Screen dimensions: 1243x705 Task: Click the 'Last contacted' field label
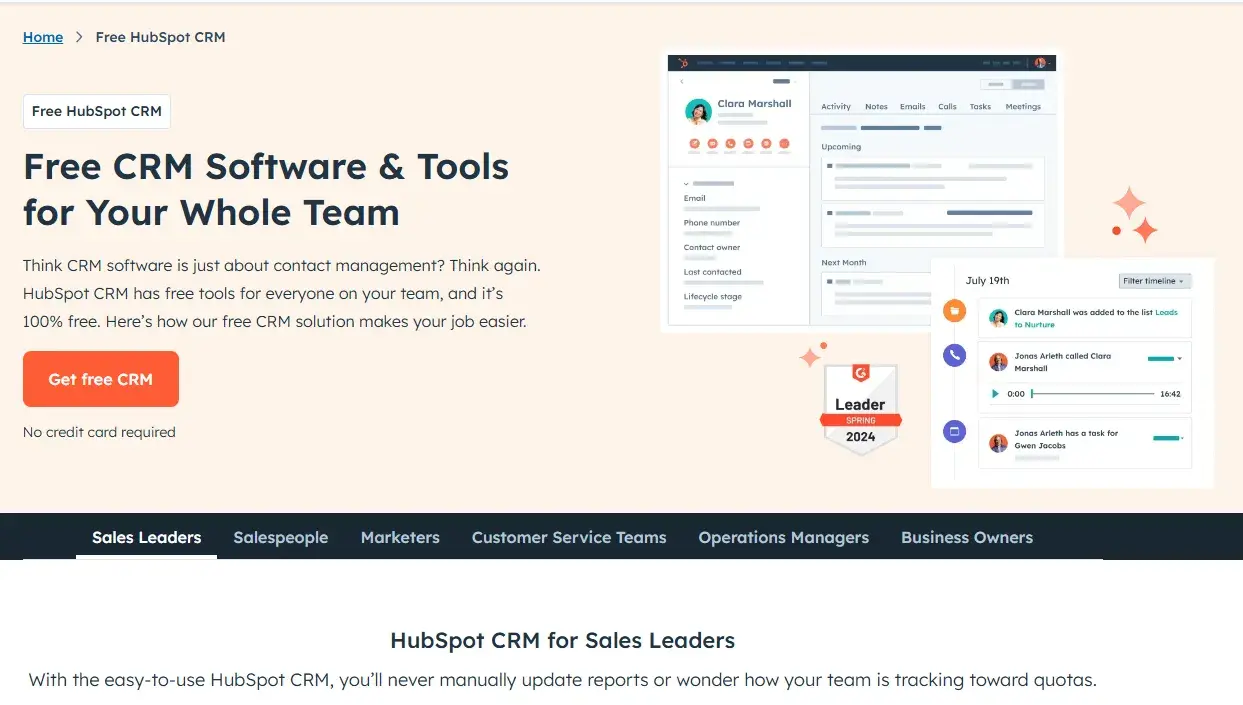coord(712,272)
